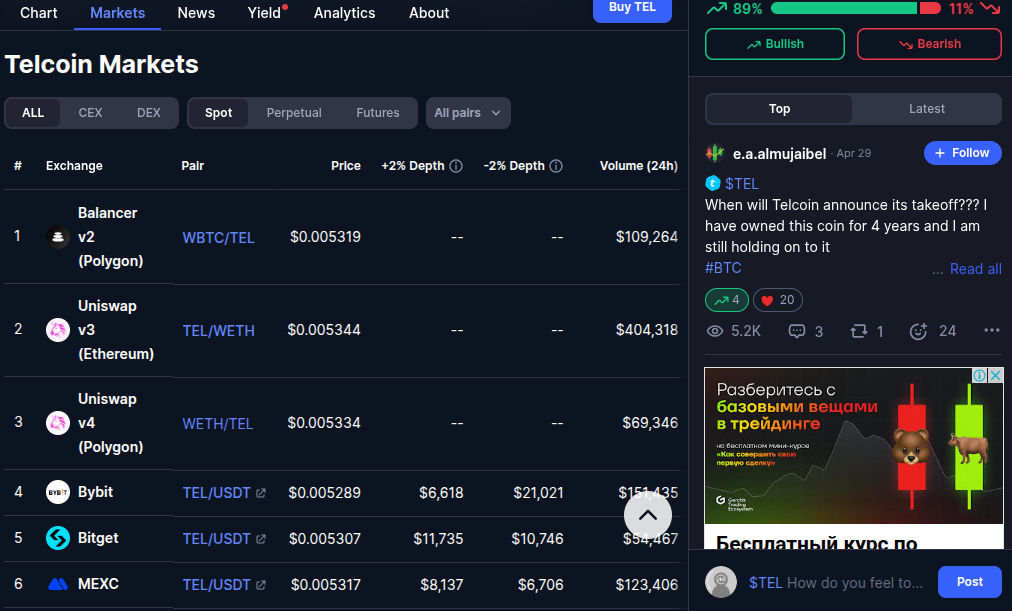
Task: Open e.a.almujaibel's username link
Action: pyautogui.click(x=780, y=154)
